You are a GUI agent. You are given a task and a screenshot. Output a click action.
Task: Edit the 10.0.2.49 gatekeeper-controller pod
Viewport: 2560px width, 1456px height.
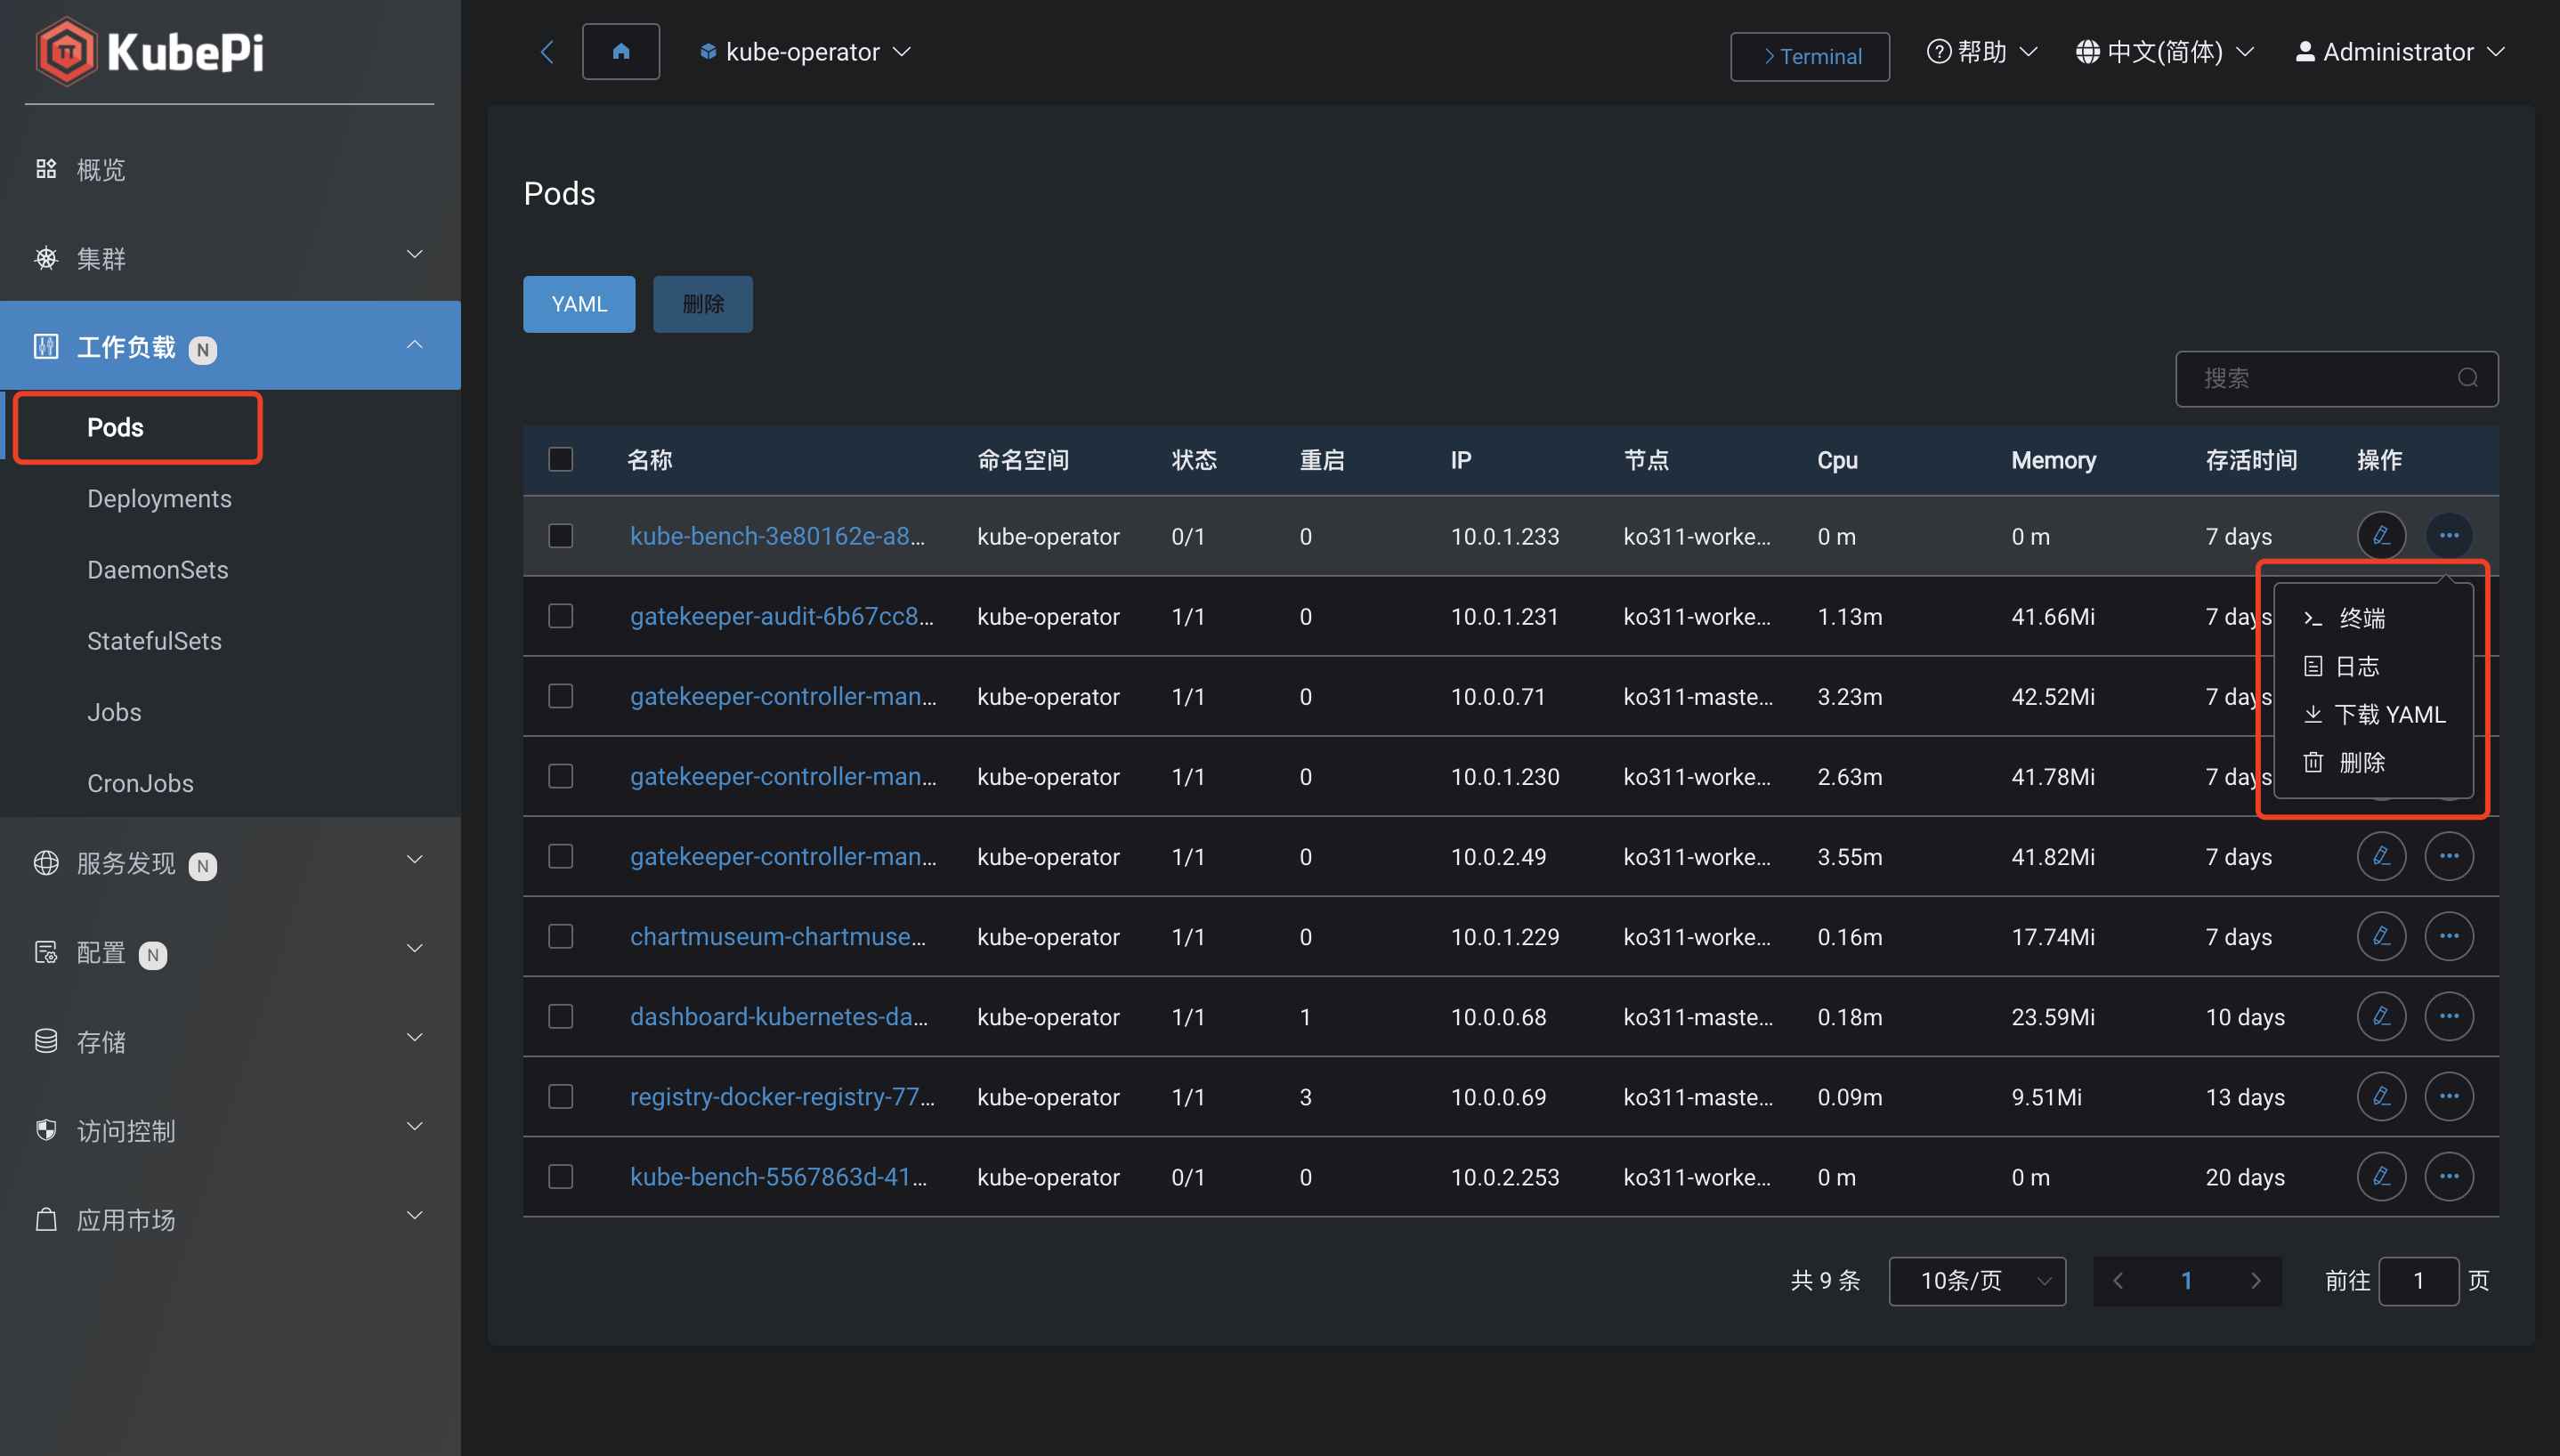[x=2381, y=856]
